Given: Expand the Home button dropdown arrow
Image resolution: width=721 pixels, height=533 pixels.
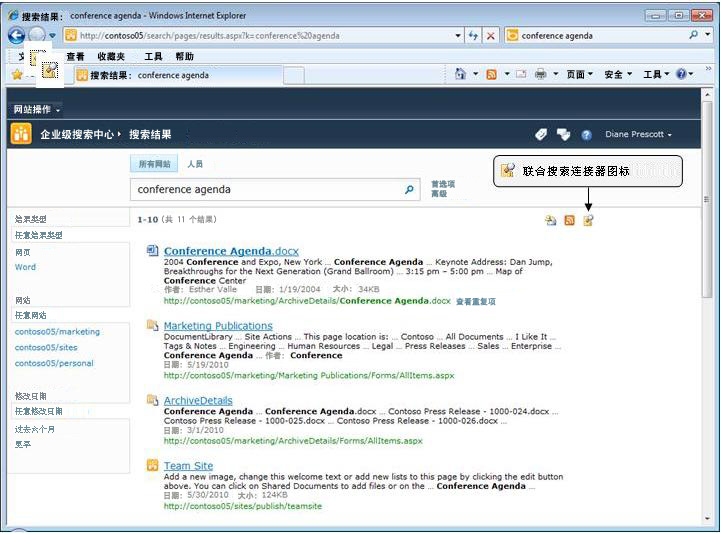Looking at the screenshot, I should 475,74.
